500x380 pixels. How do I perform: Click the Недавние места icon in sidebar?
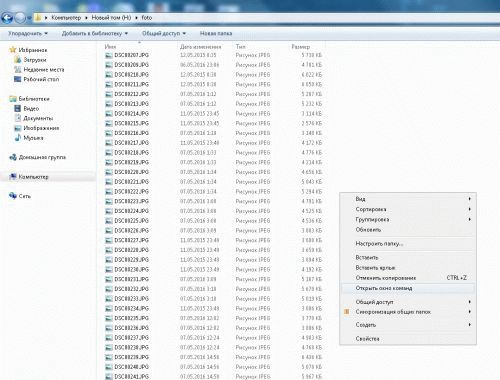tap(18, 69)
